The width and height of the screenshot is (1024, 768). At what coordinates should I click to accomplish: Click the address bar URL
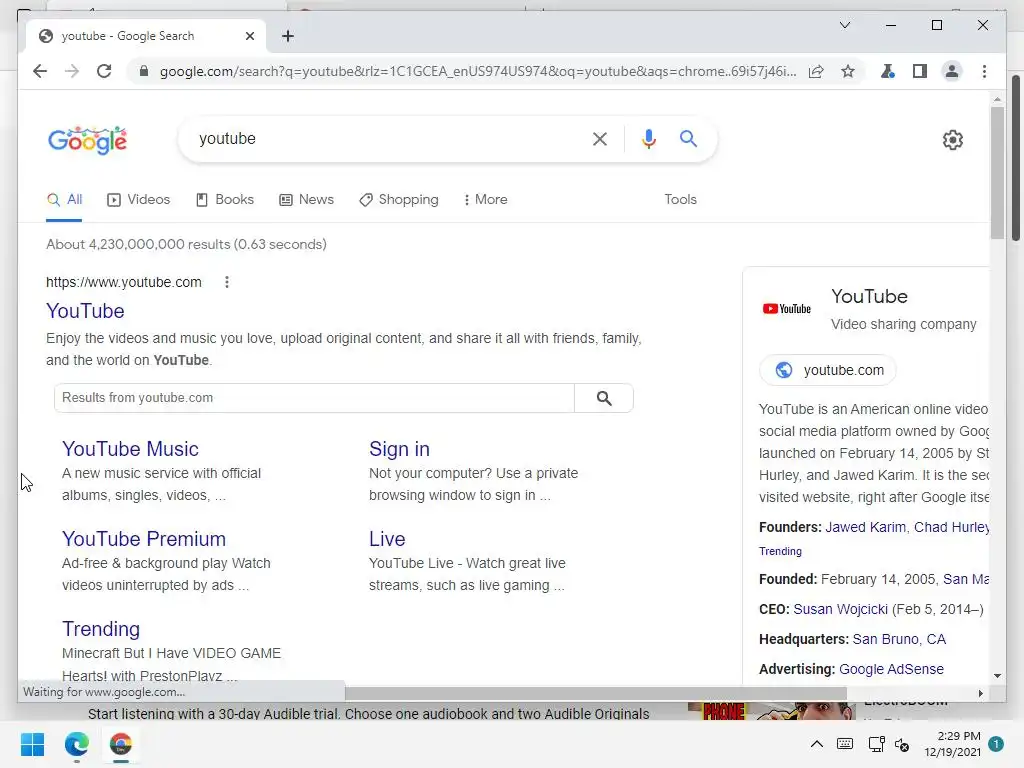pos(477,71)
